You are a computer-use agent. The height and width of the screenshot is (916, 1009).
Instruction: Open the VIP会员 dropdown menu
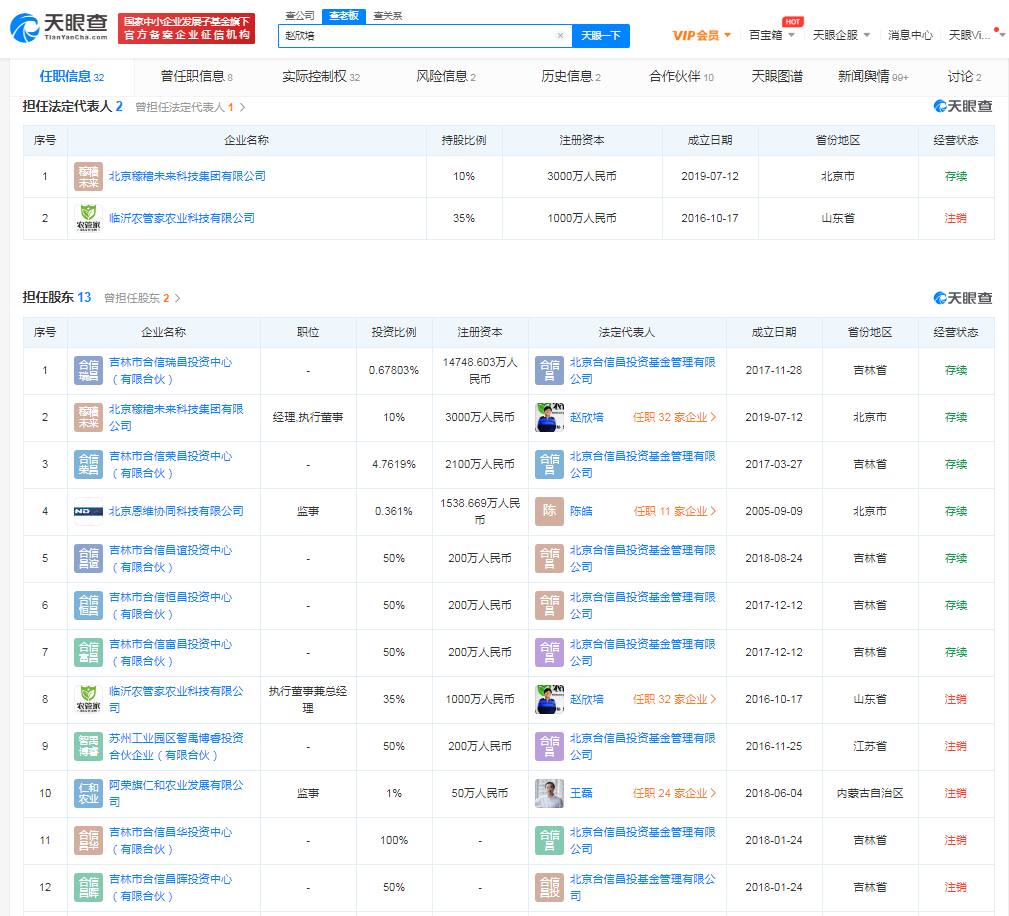coord(701,35)
